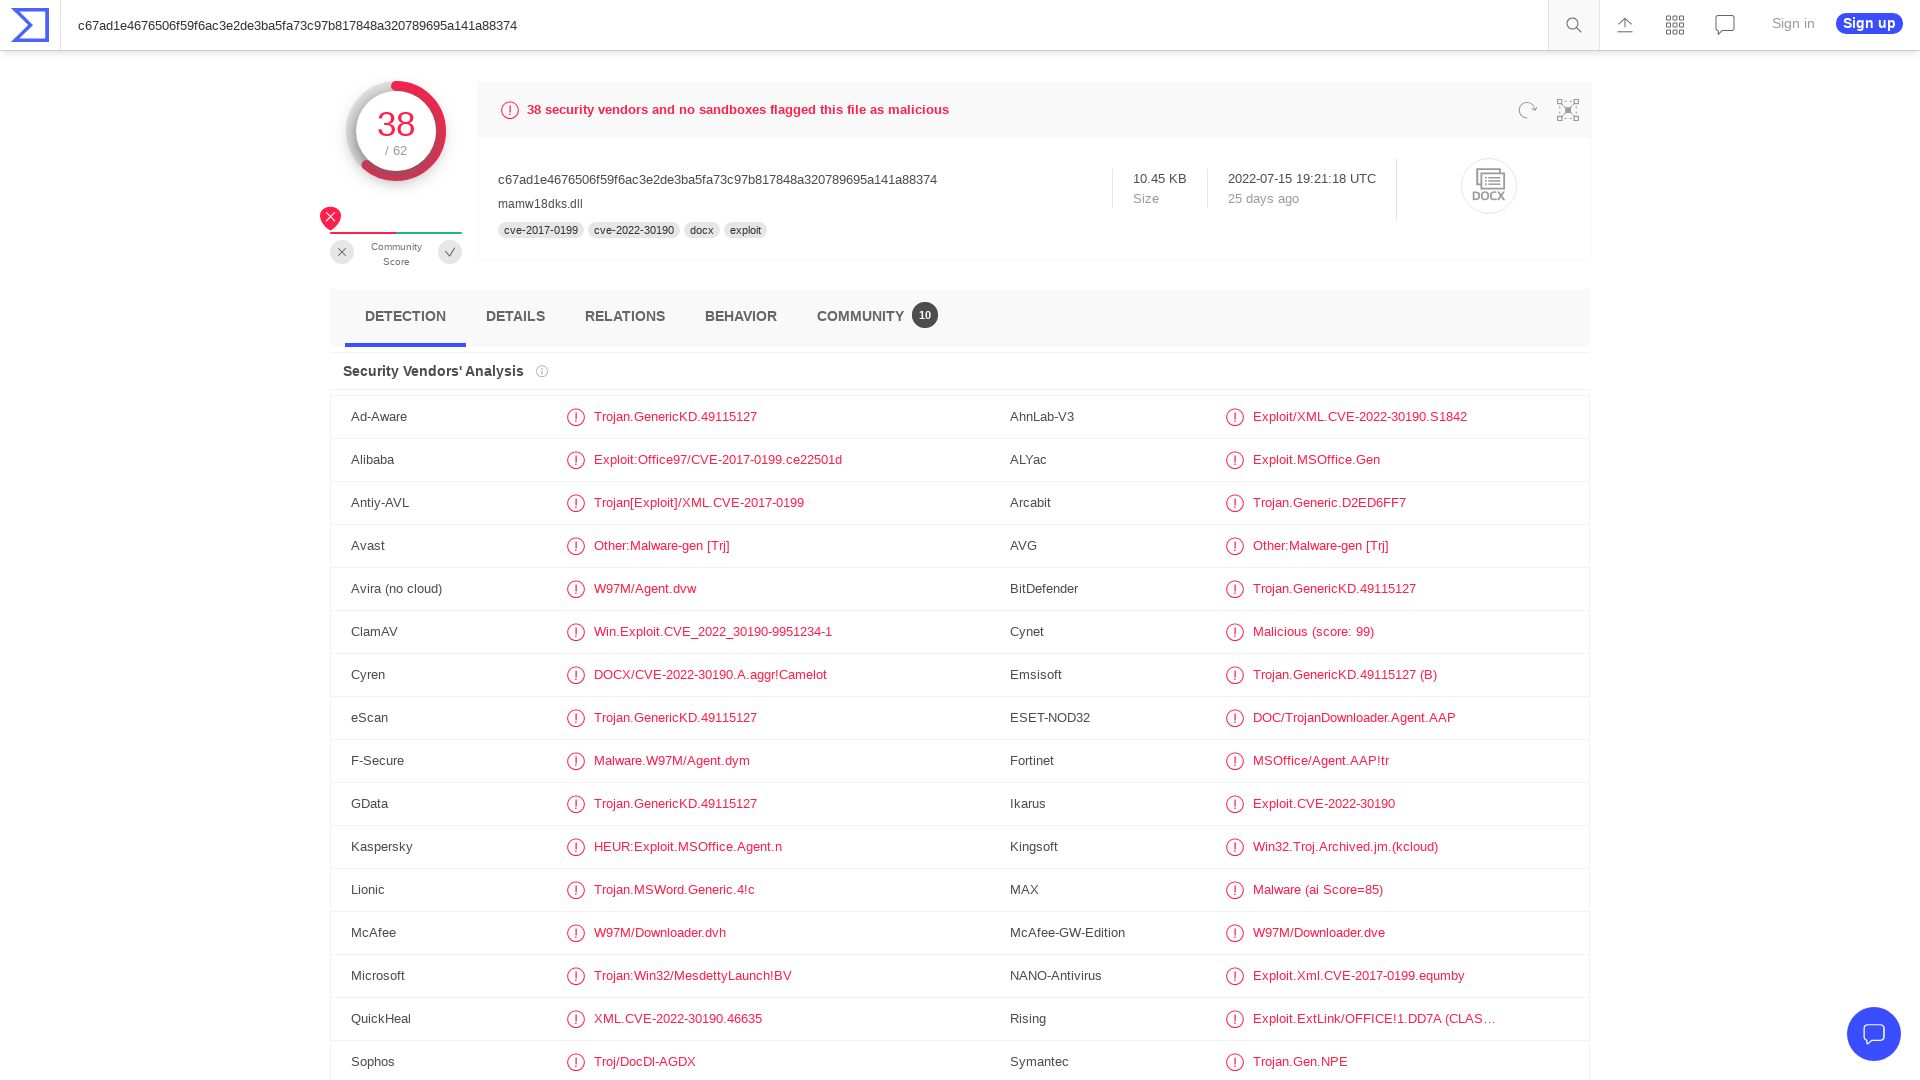Click the reanalyze circular arrow icon
This screenshot has height=1080, width=1920.
pyautogui.click(x=1527, y=110)
